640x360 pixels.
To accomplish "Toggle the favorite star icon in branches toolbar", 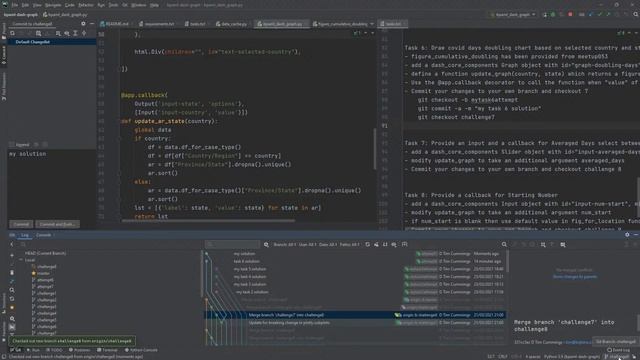I will (12, 307).
